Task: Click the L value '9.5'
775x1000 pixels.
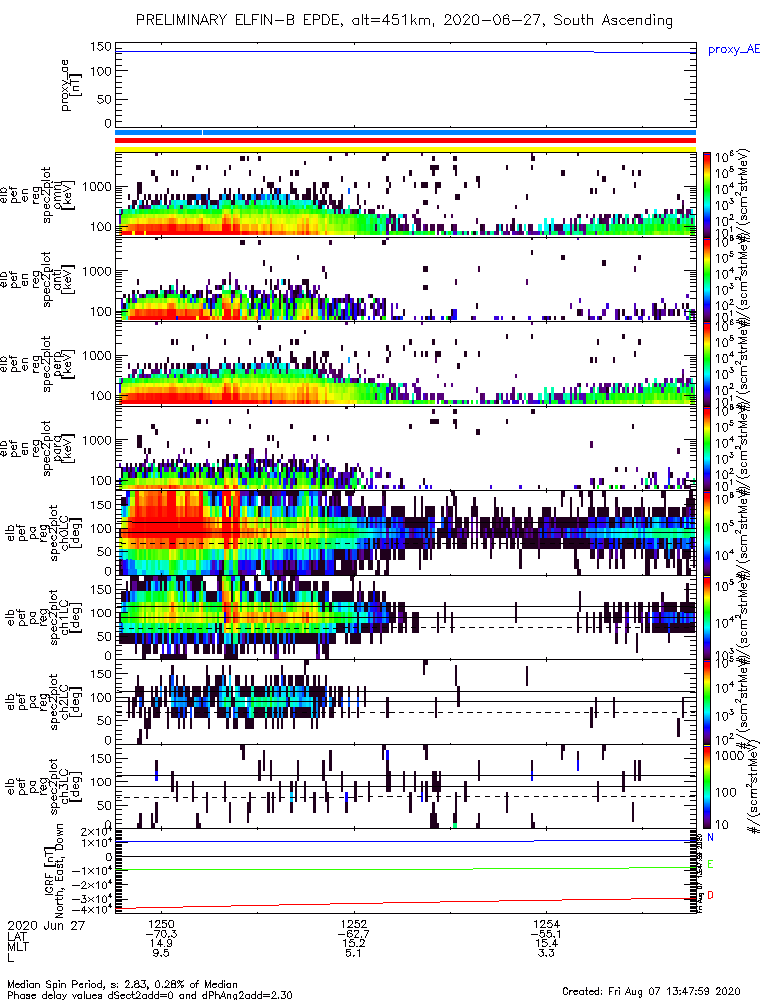Action: click(161, 953)
